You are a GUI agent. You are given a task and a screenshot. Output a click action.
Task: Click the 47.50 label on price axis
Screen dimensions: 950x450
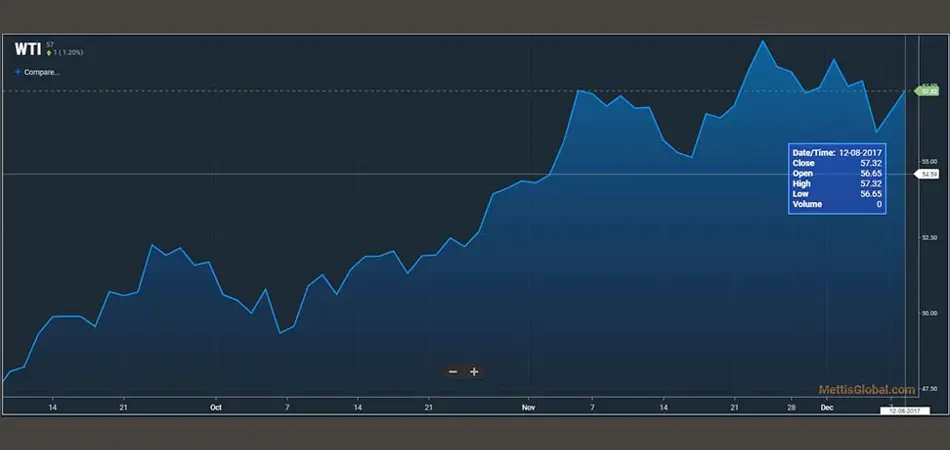(929, 389)
